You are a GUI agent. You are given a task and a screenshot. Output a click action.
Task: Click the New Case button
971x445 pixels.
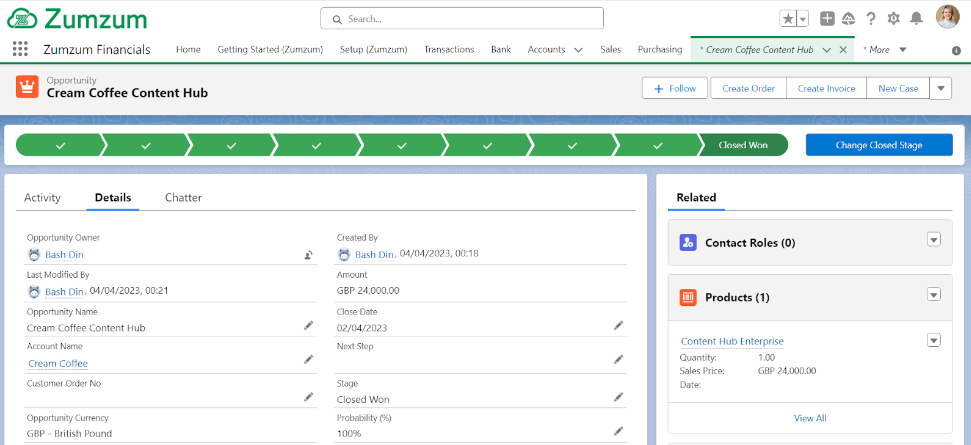(898, 89)
